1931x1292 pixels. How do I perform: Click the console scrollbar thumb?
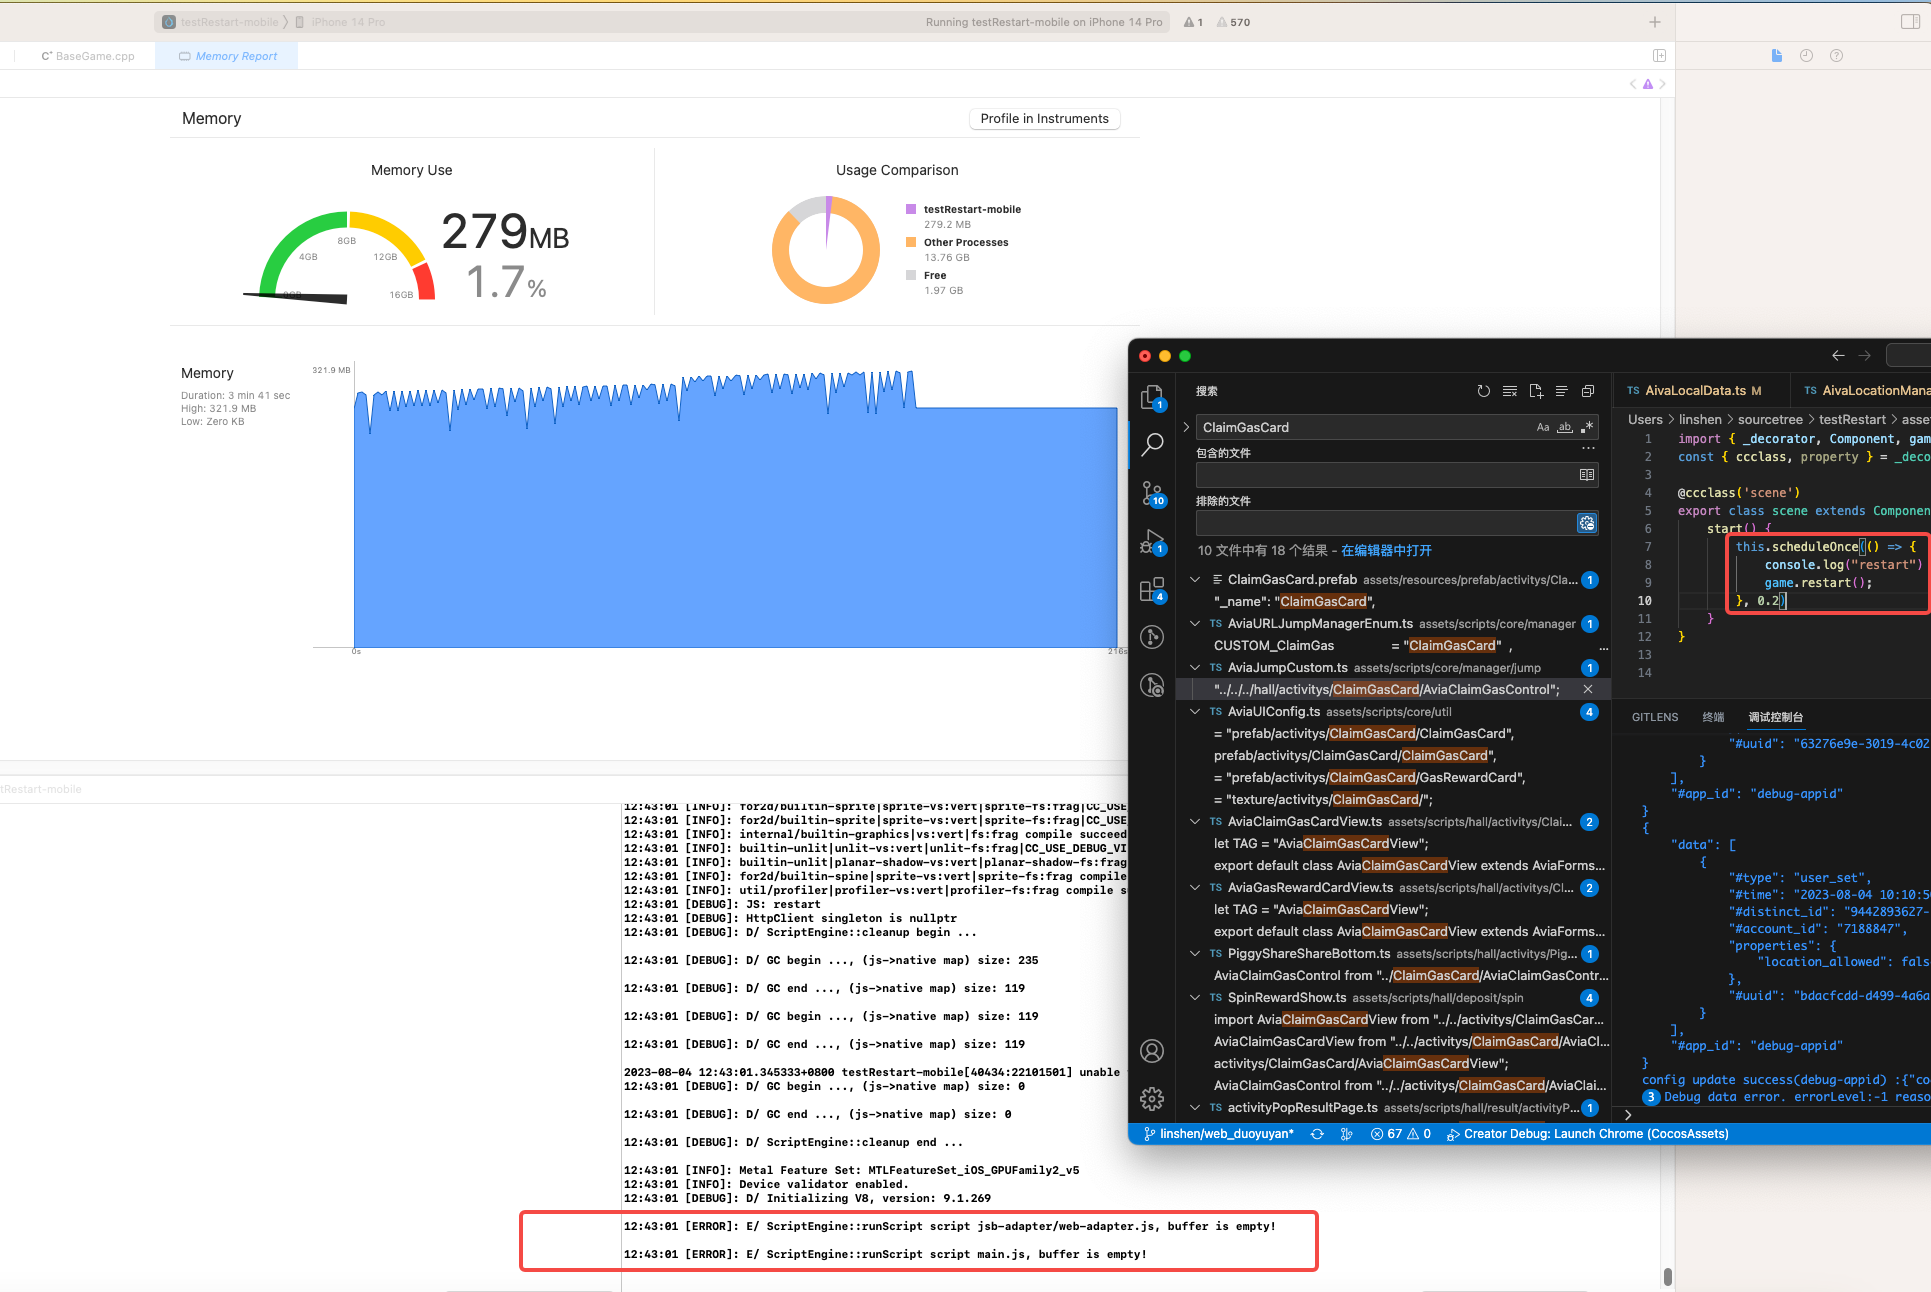pyautogui.click(x=1667, y=1277)
